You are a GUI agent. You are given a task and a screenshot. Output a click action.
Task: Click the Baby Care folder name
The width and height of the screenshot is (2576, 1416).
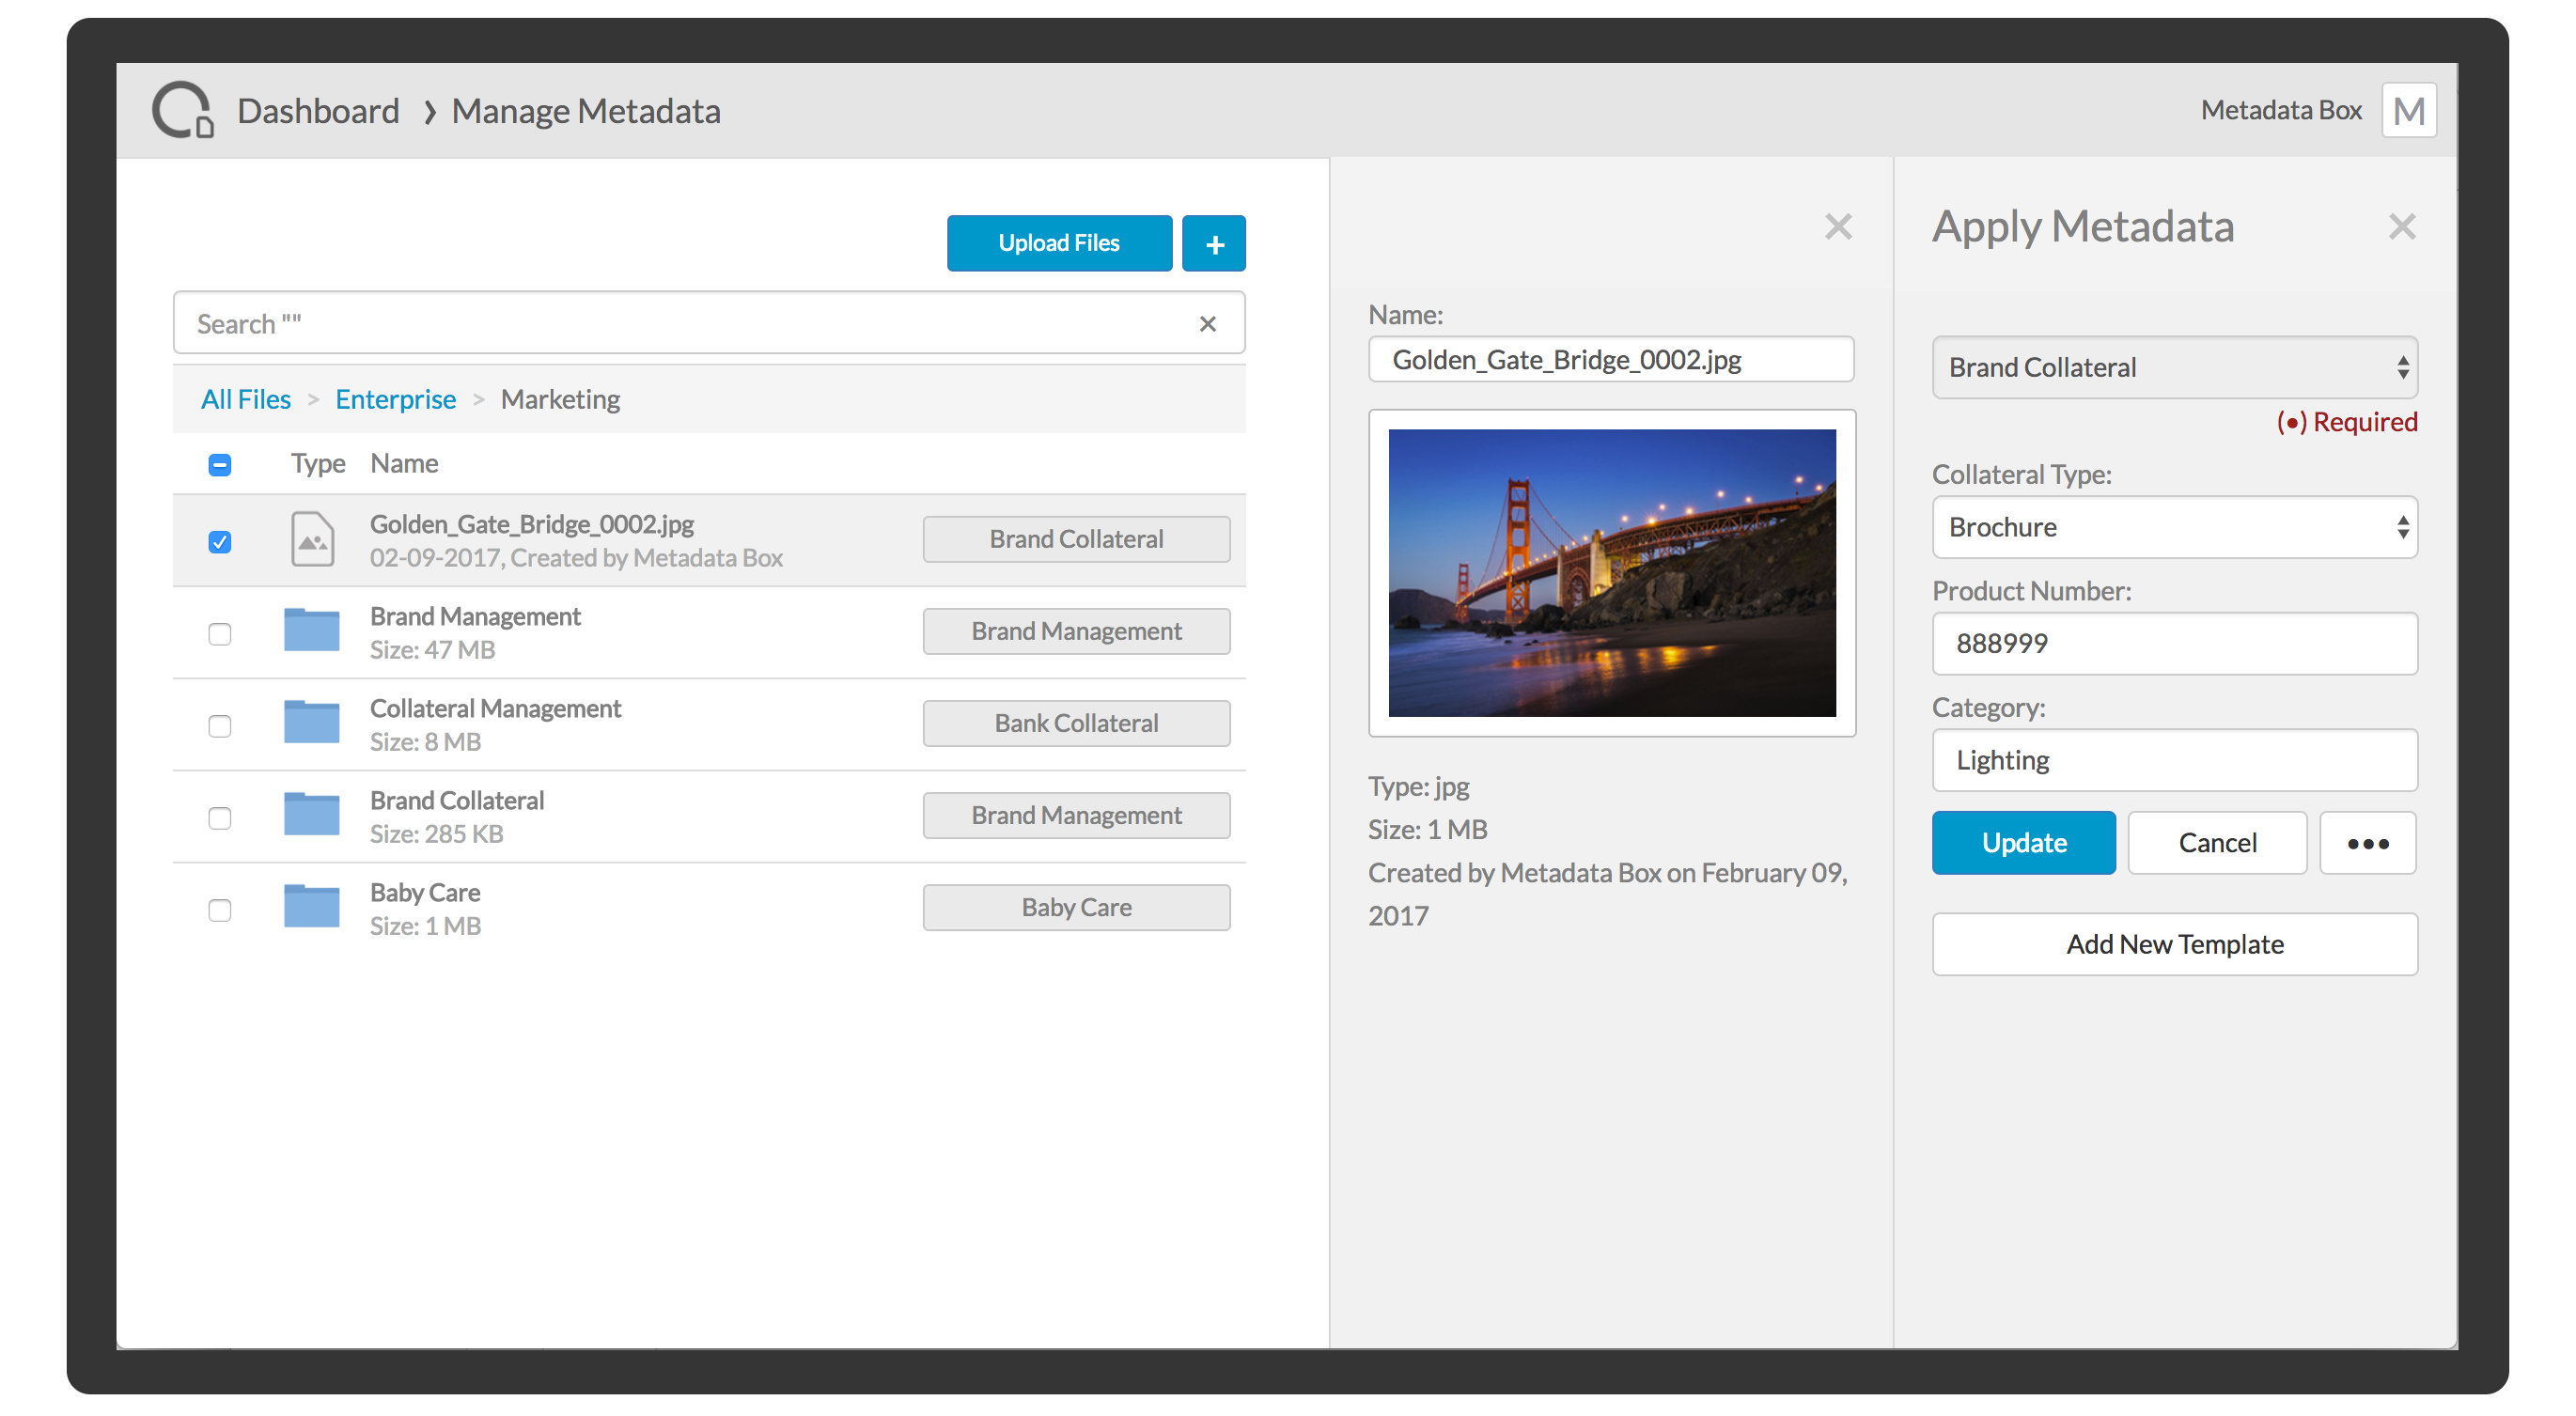(x=425, y=892)
